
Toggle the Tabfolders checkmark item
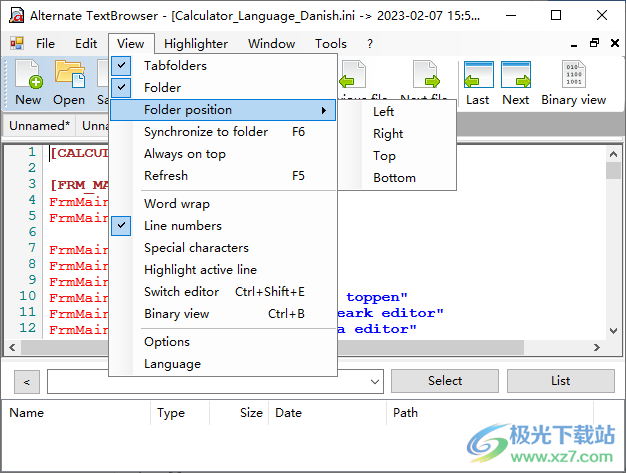click(222, 65)
